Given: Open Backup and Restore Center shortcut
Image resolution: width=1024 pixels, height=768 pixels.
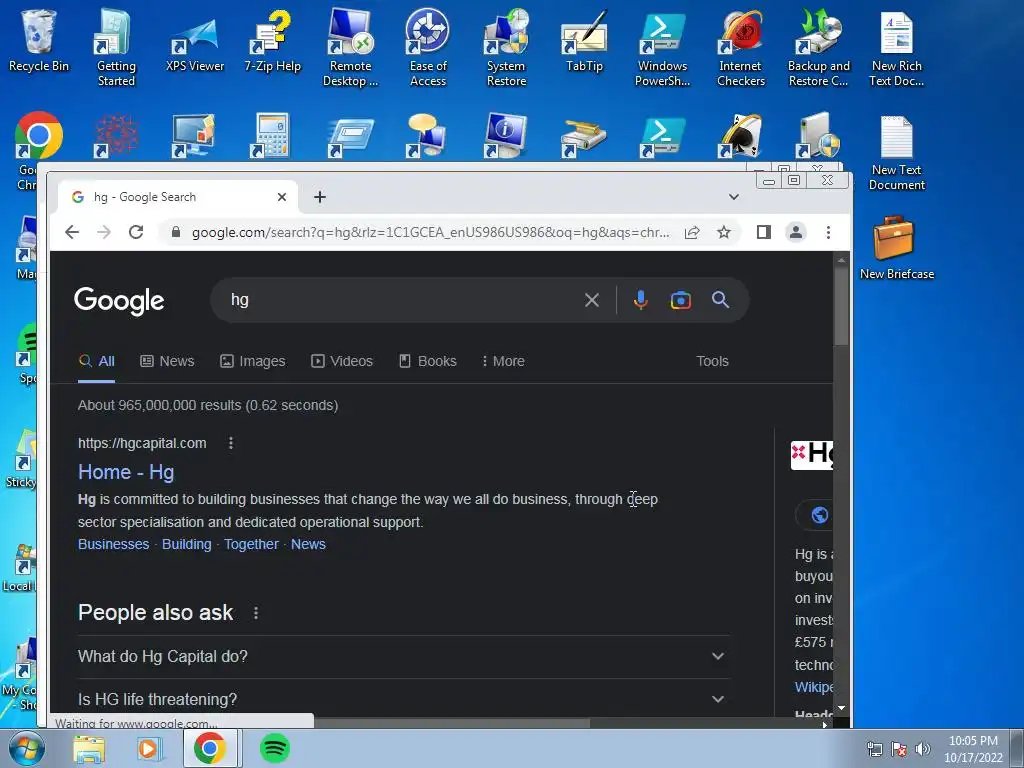Looking at the screenshot, I should pyautogui.click(x=818, y=47).
